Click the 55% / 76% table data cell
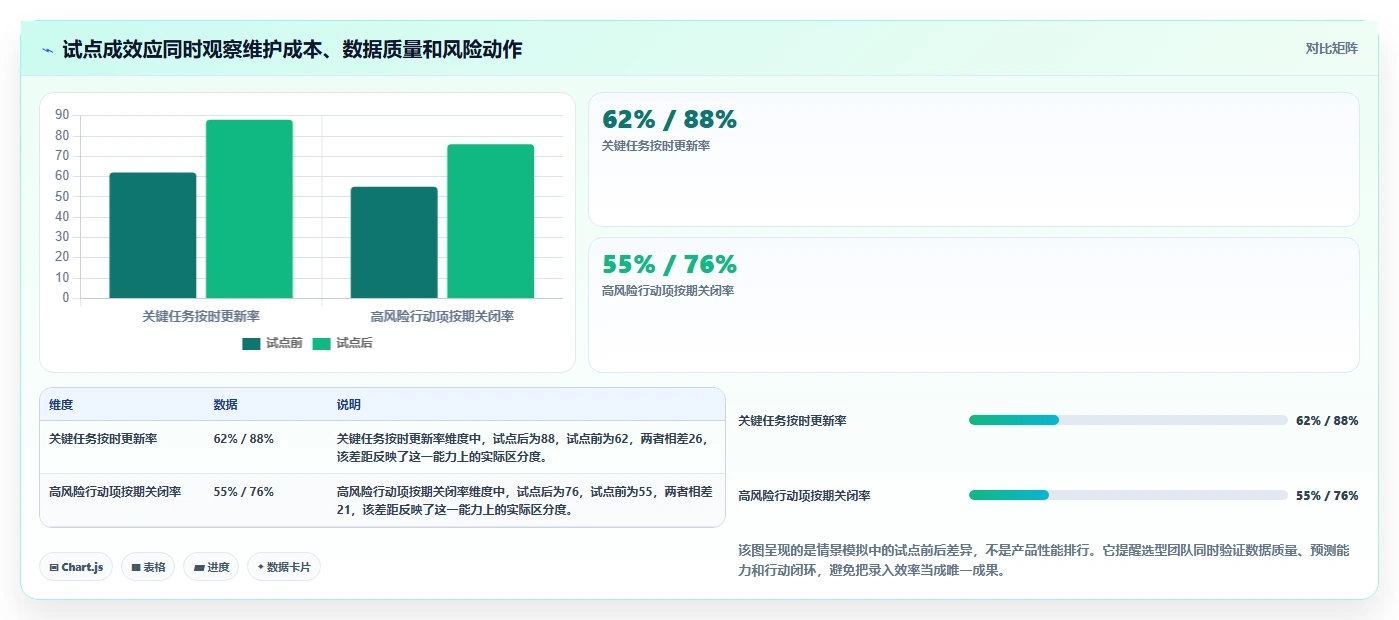This screenshot has height=620, width=1399. pos(243,492)
